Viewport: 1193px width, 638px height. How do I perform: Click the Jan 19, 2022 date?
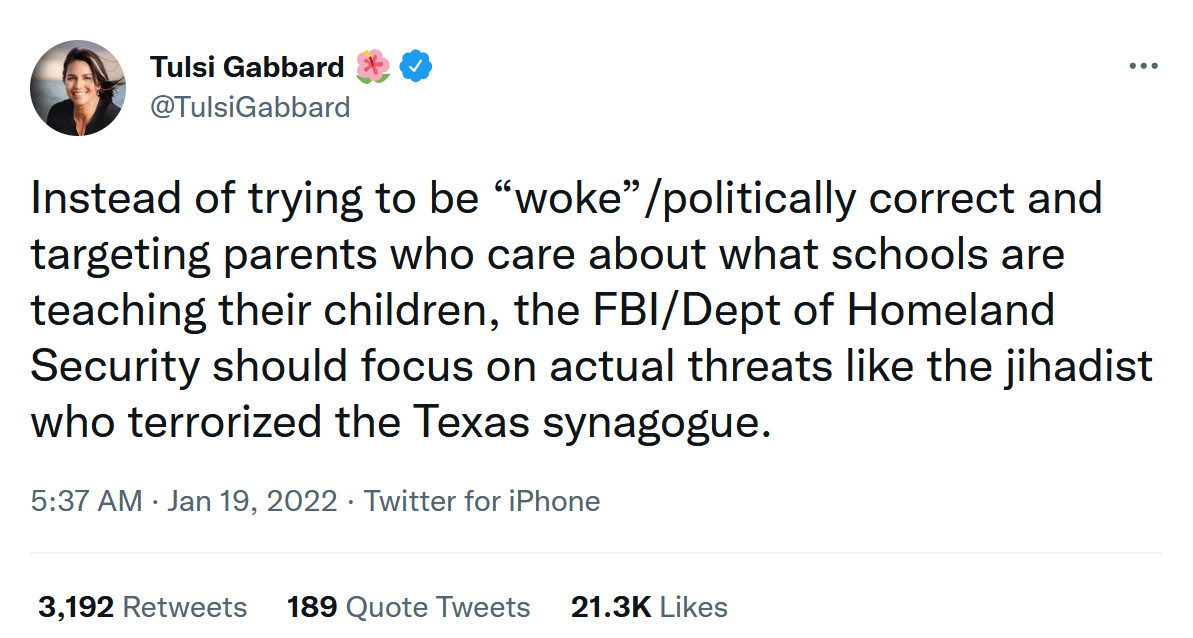pos(251,501)
